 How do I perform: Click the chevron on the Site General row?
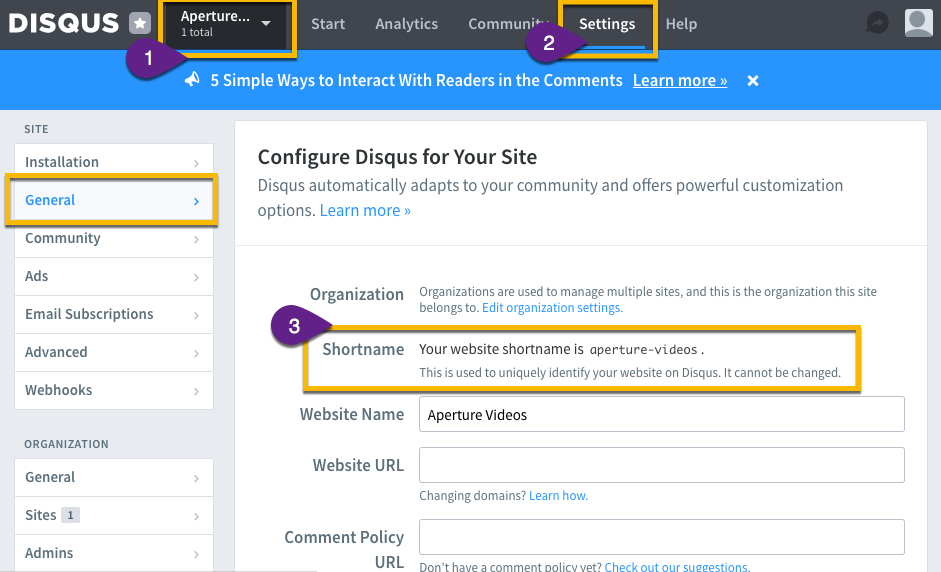(196, 201)
